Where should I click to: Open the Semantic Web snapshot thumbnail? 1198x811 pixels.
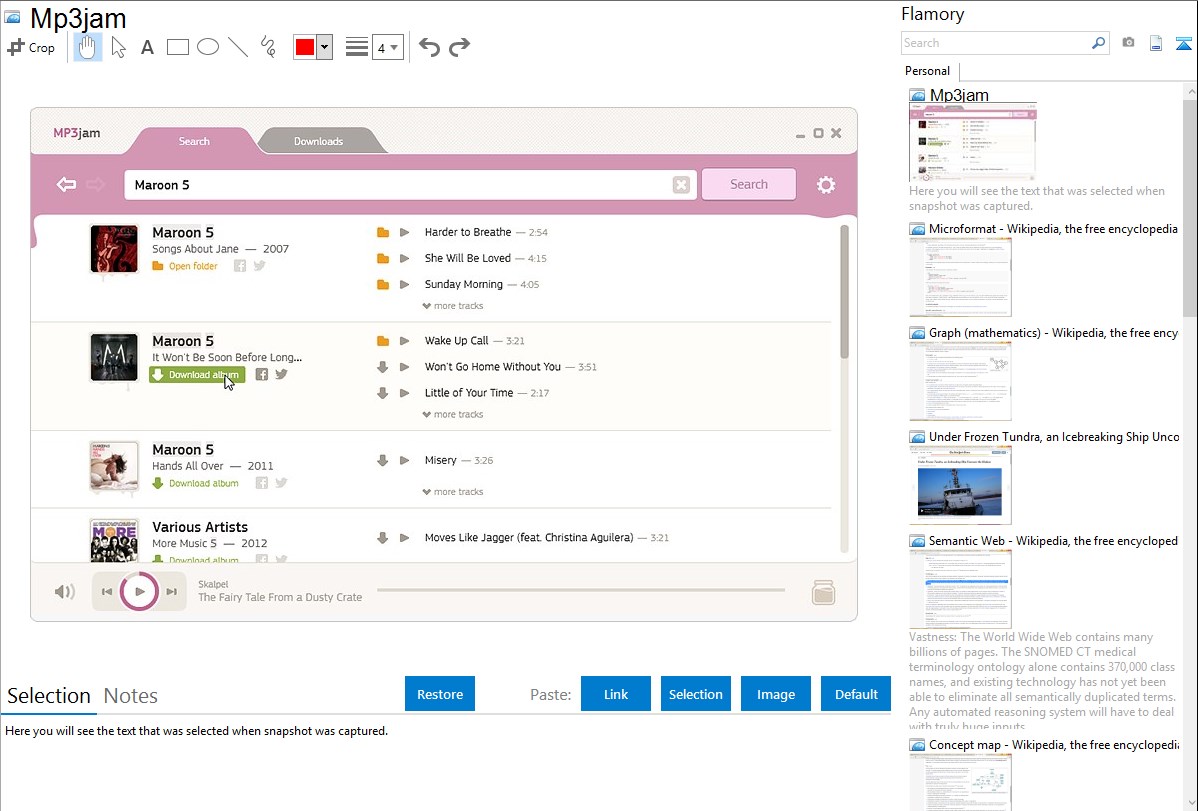pyautogui.click(x=960, y=589)
